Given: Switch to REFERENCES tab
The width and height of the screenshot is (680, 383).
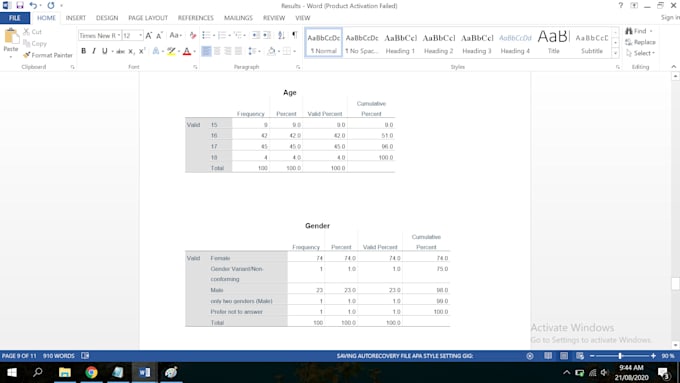Looking at the screenshot, I should tap(196, 18).
